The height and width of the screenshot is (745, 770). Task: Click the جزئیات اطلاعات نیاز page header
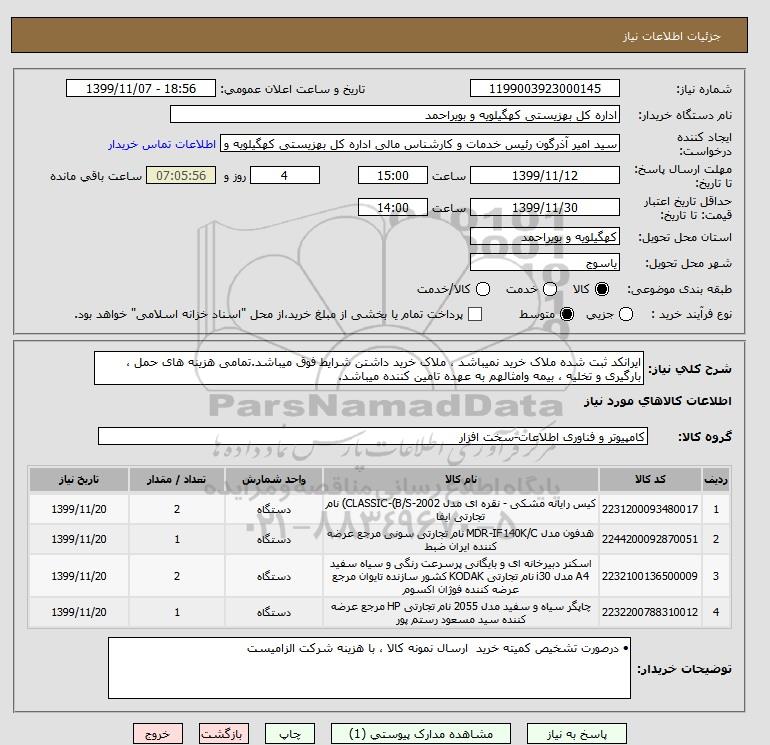click(671, 36)
